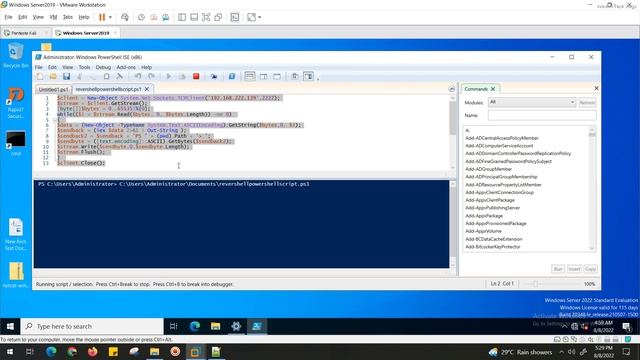The image size is (640, 360).
Task: Click Run button in Commands pane
Action: click(x=558, y=269)
